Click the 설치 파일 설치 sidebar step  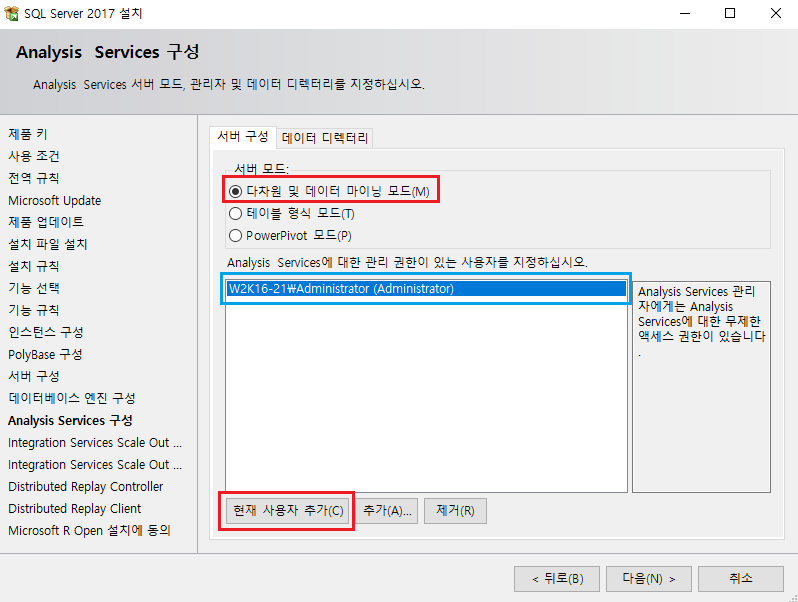click(48, 244)
